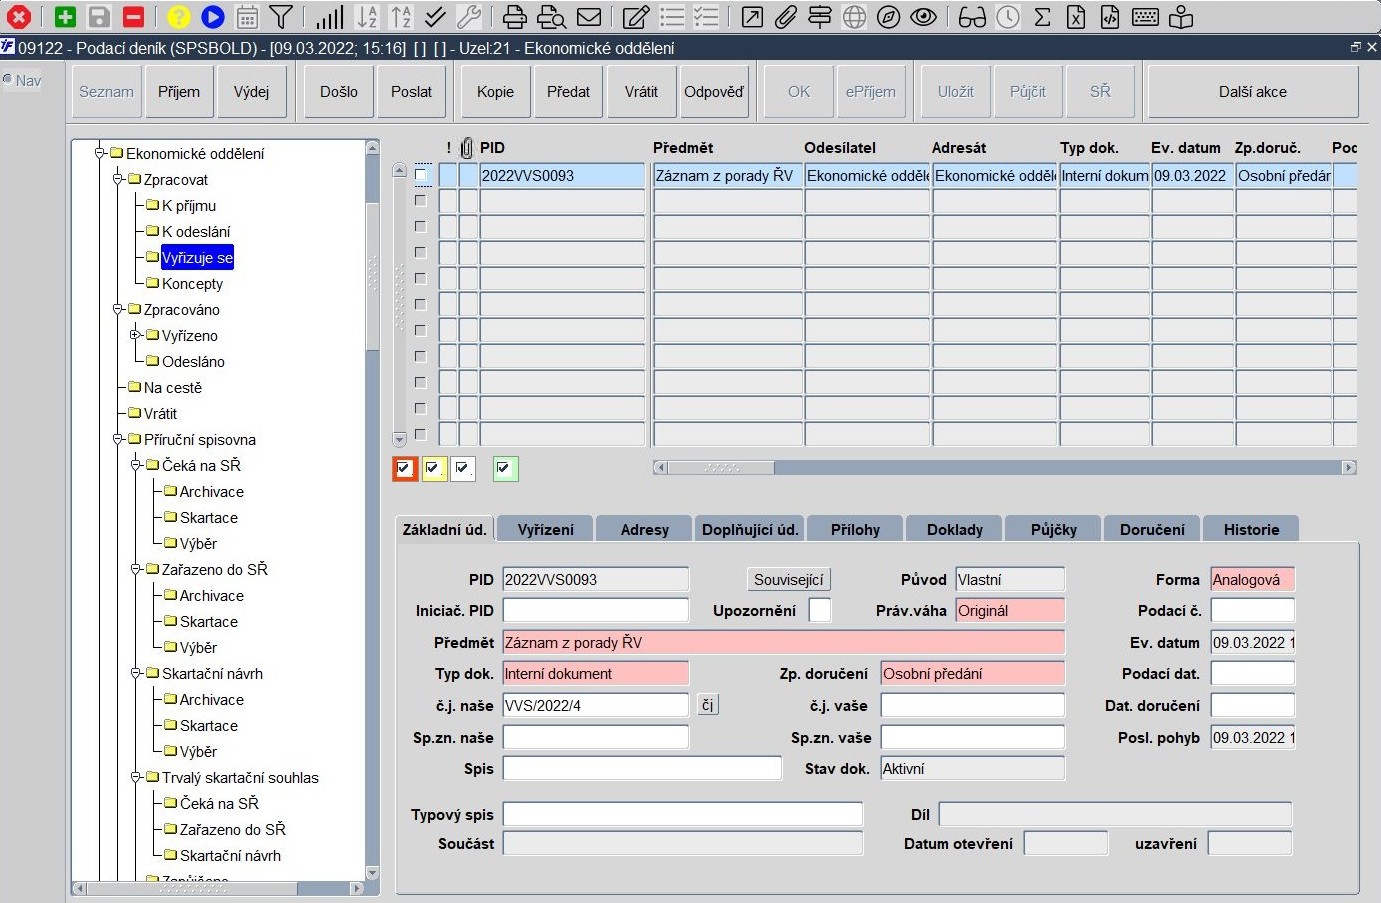Click the sort A-Z descending icon
This screenshot has width=1381, height=903.
tap(368, 17)
